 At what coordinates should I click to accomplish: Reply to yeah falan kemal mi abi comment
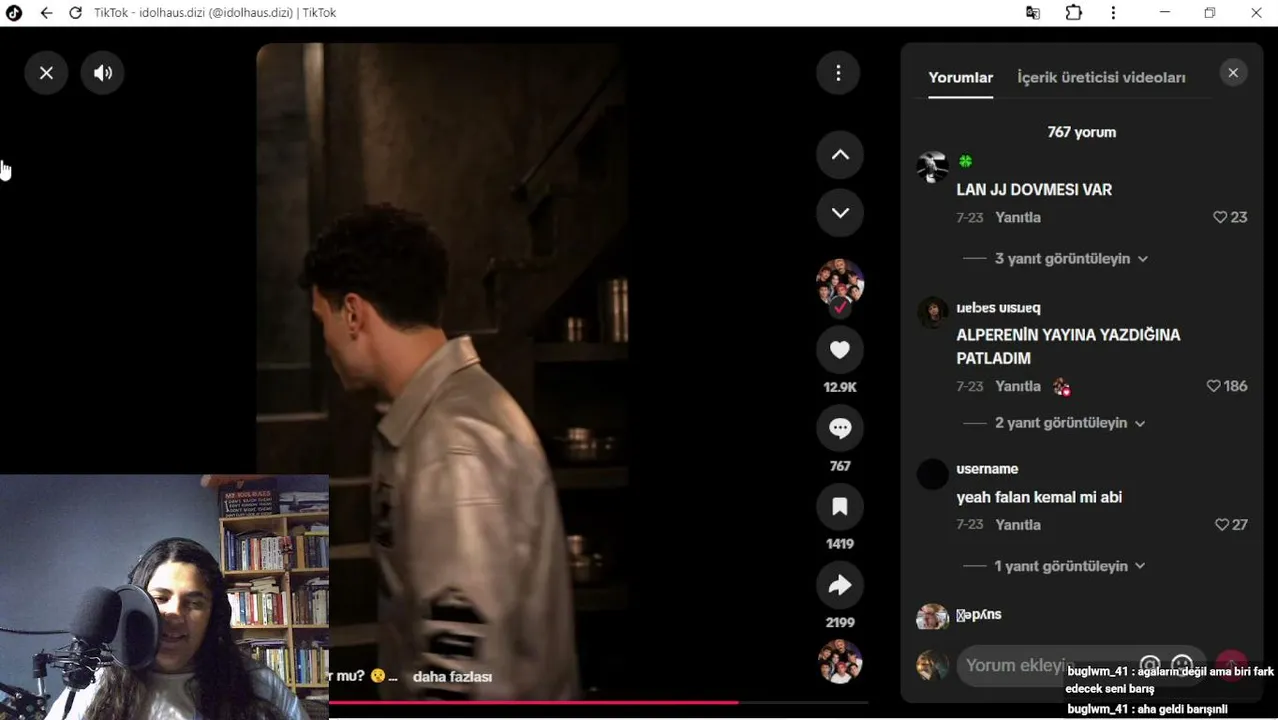(x=1018, y=524)
